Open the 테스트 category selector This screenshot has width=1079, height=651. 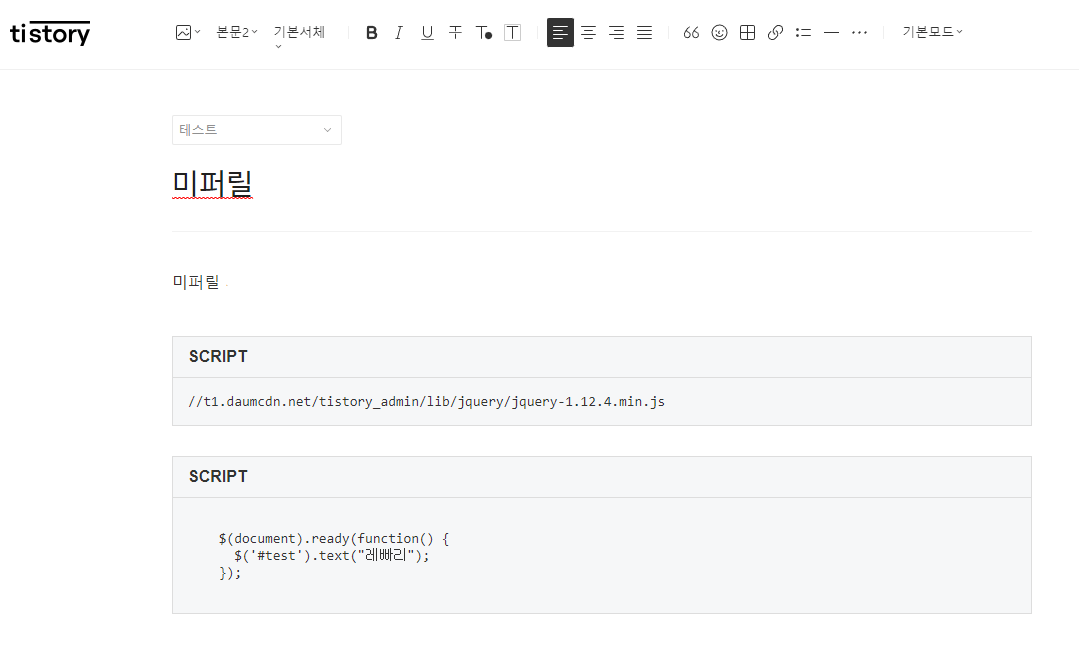coord(256,130)
